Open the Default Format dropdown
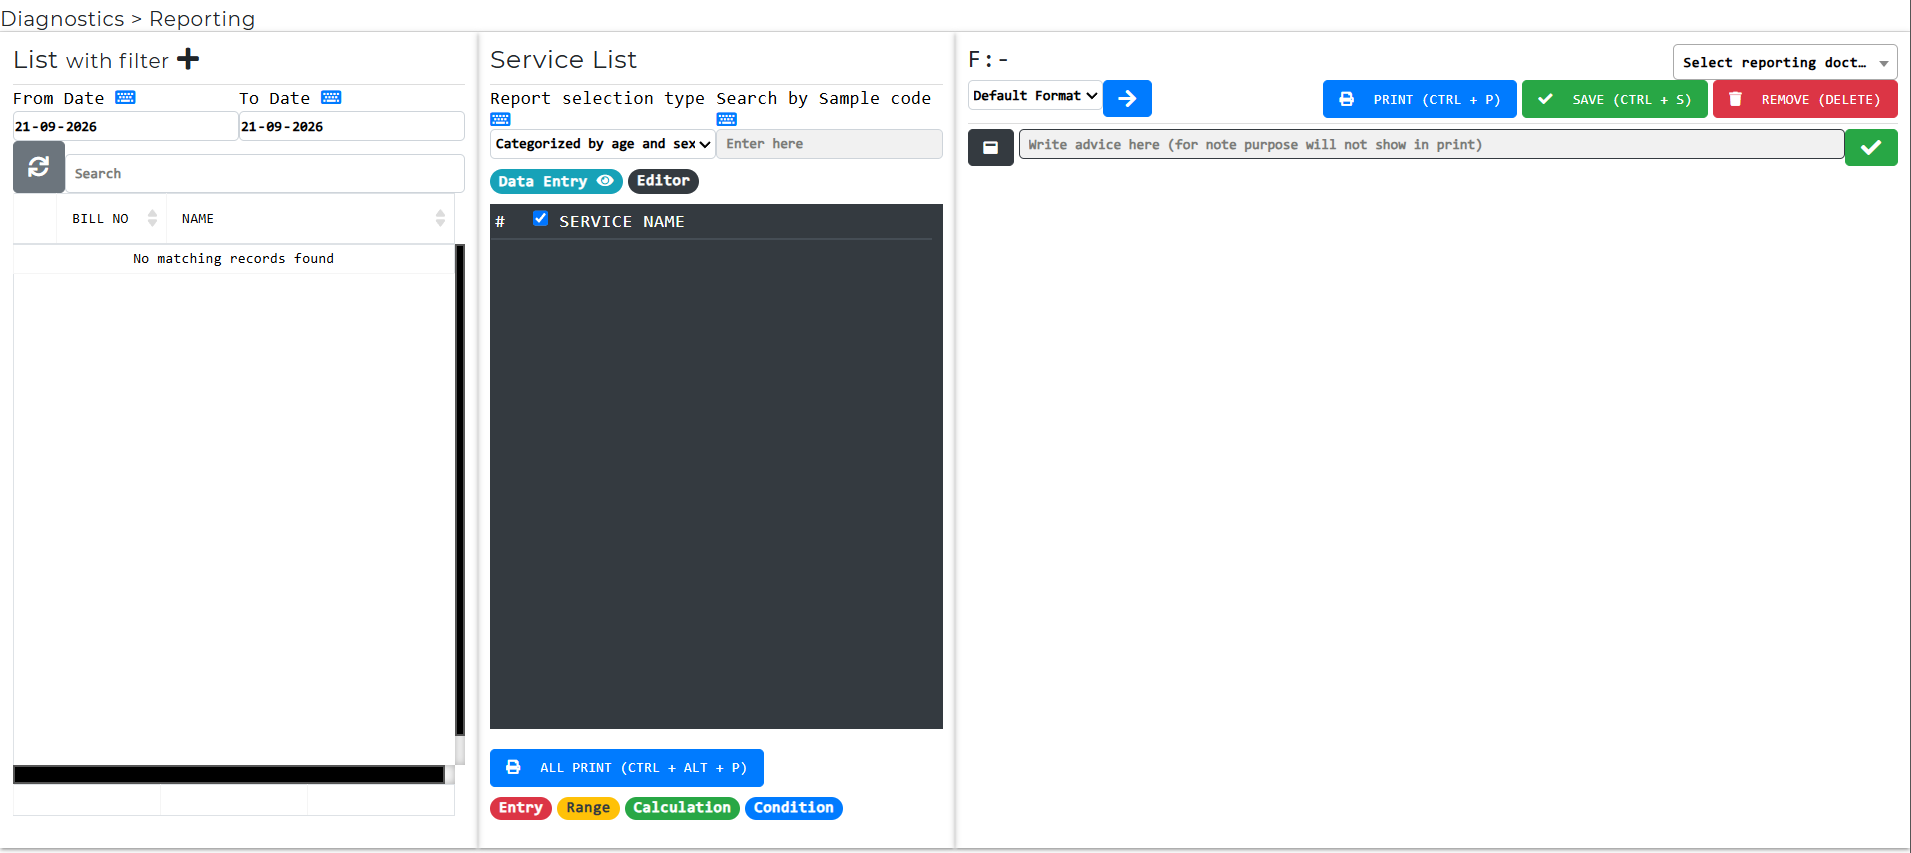 coord(1035,96)
